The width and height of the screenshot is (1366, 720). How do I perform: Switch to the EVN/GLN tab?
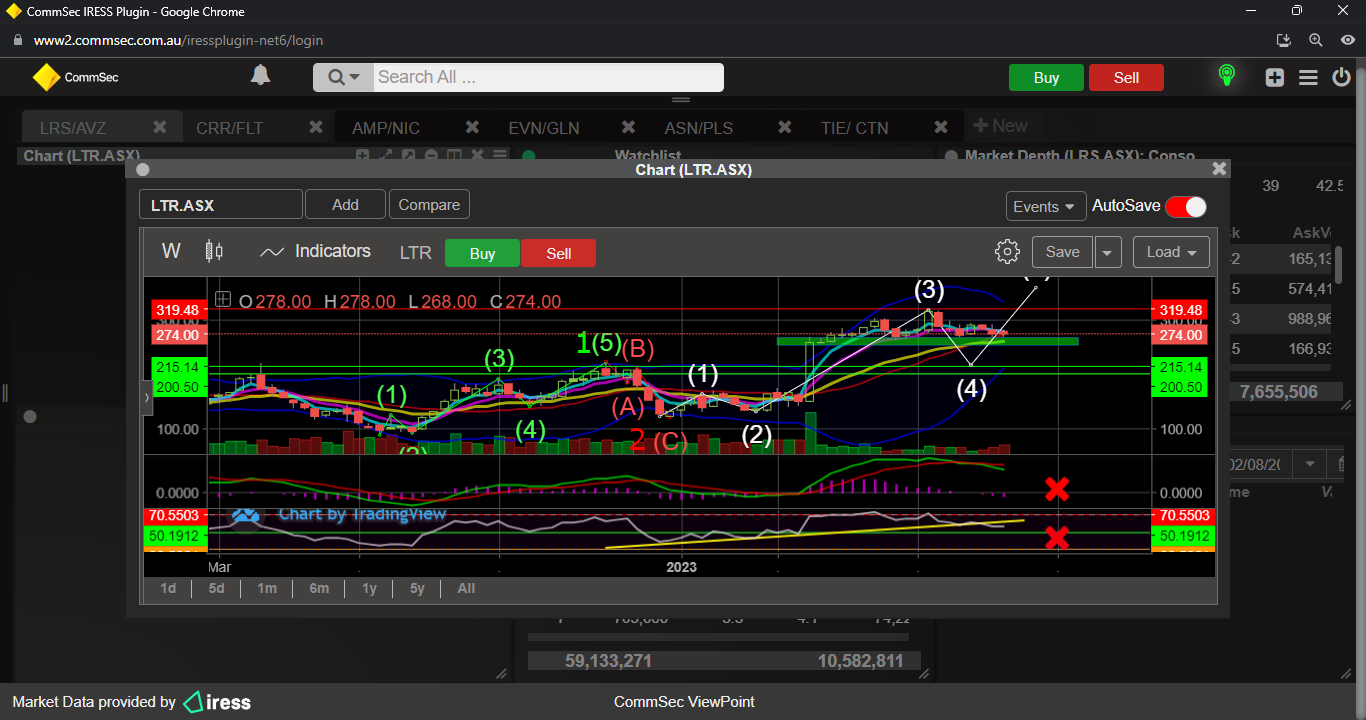pyautogui.click(x=543, y=128)
